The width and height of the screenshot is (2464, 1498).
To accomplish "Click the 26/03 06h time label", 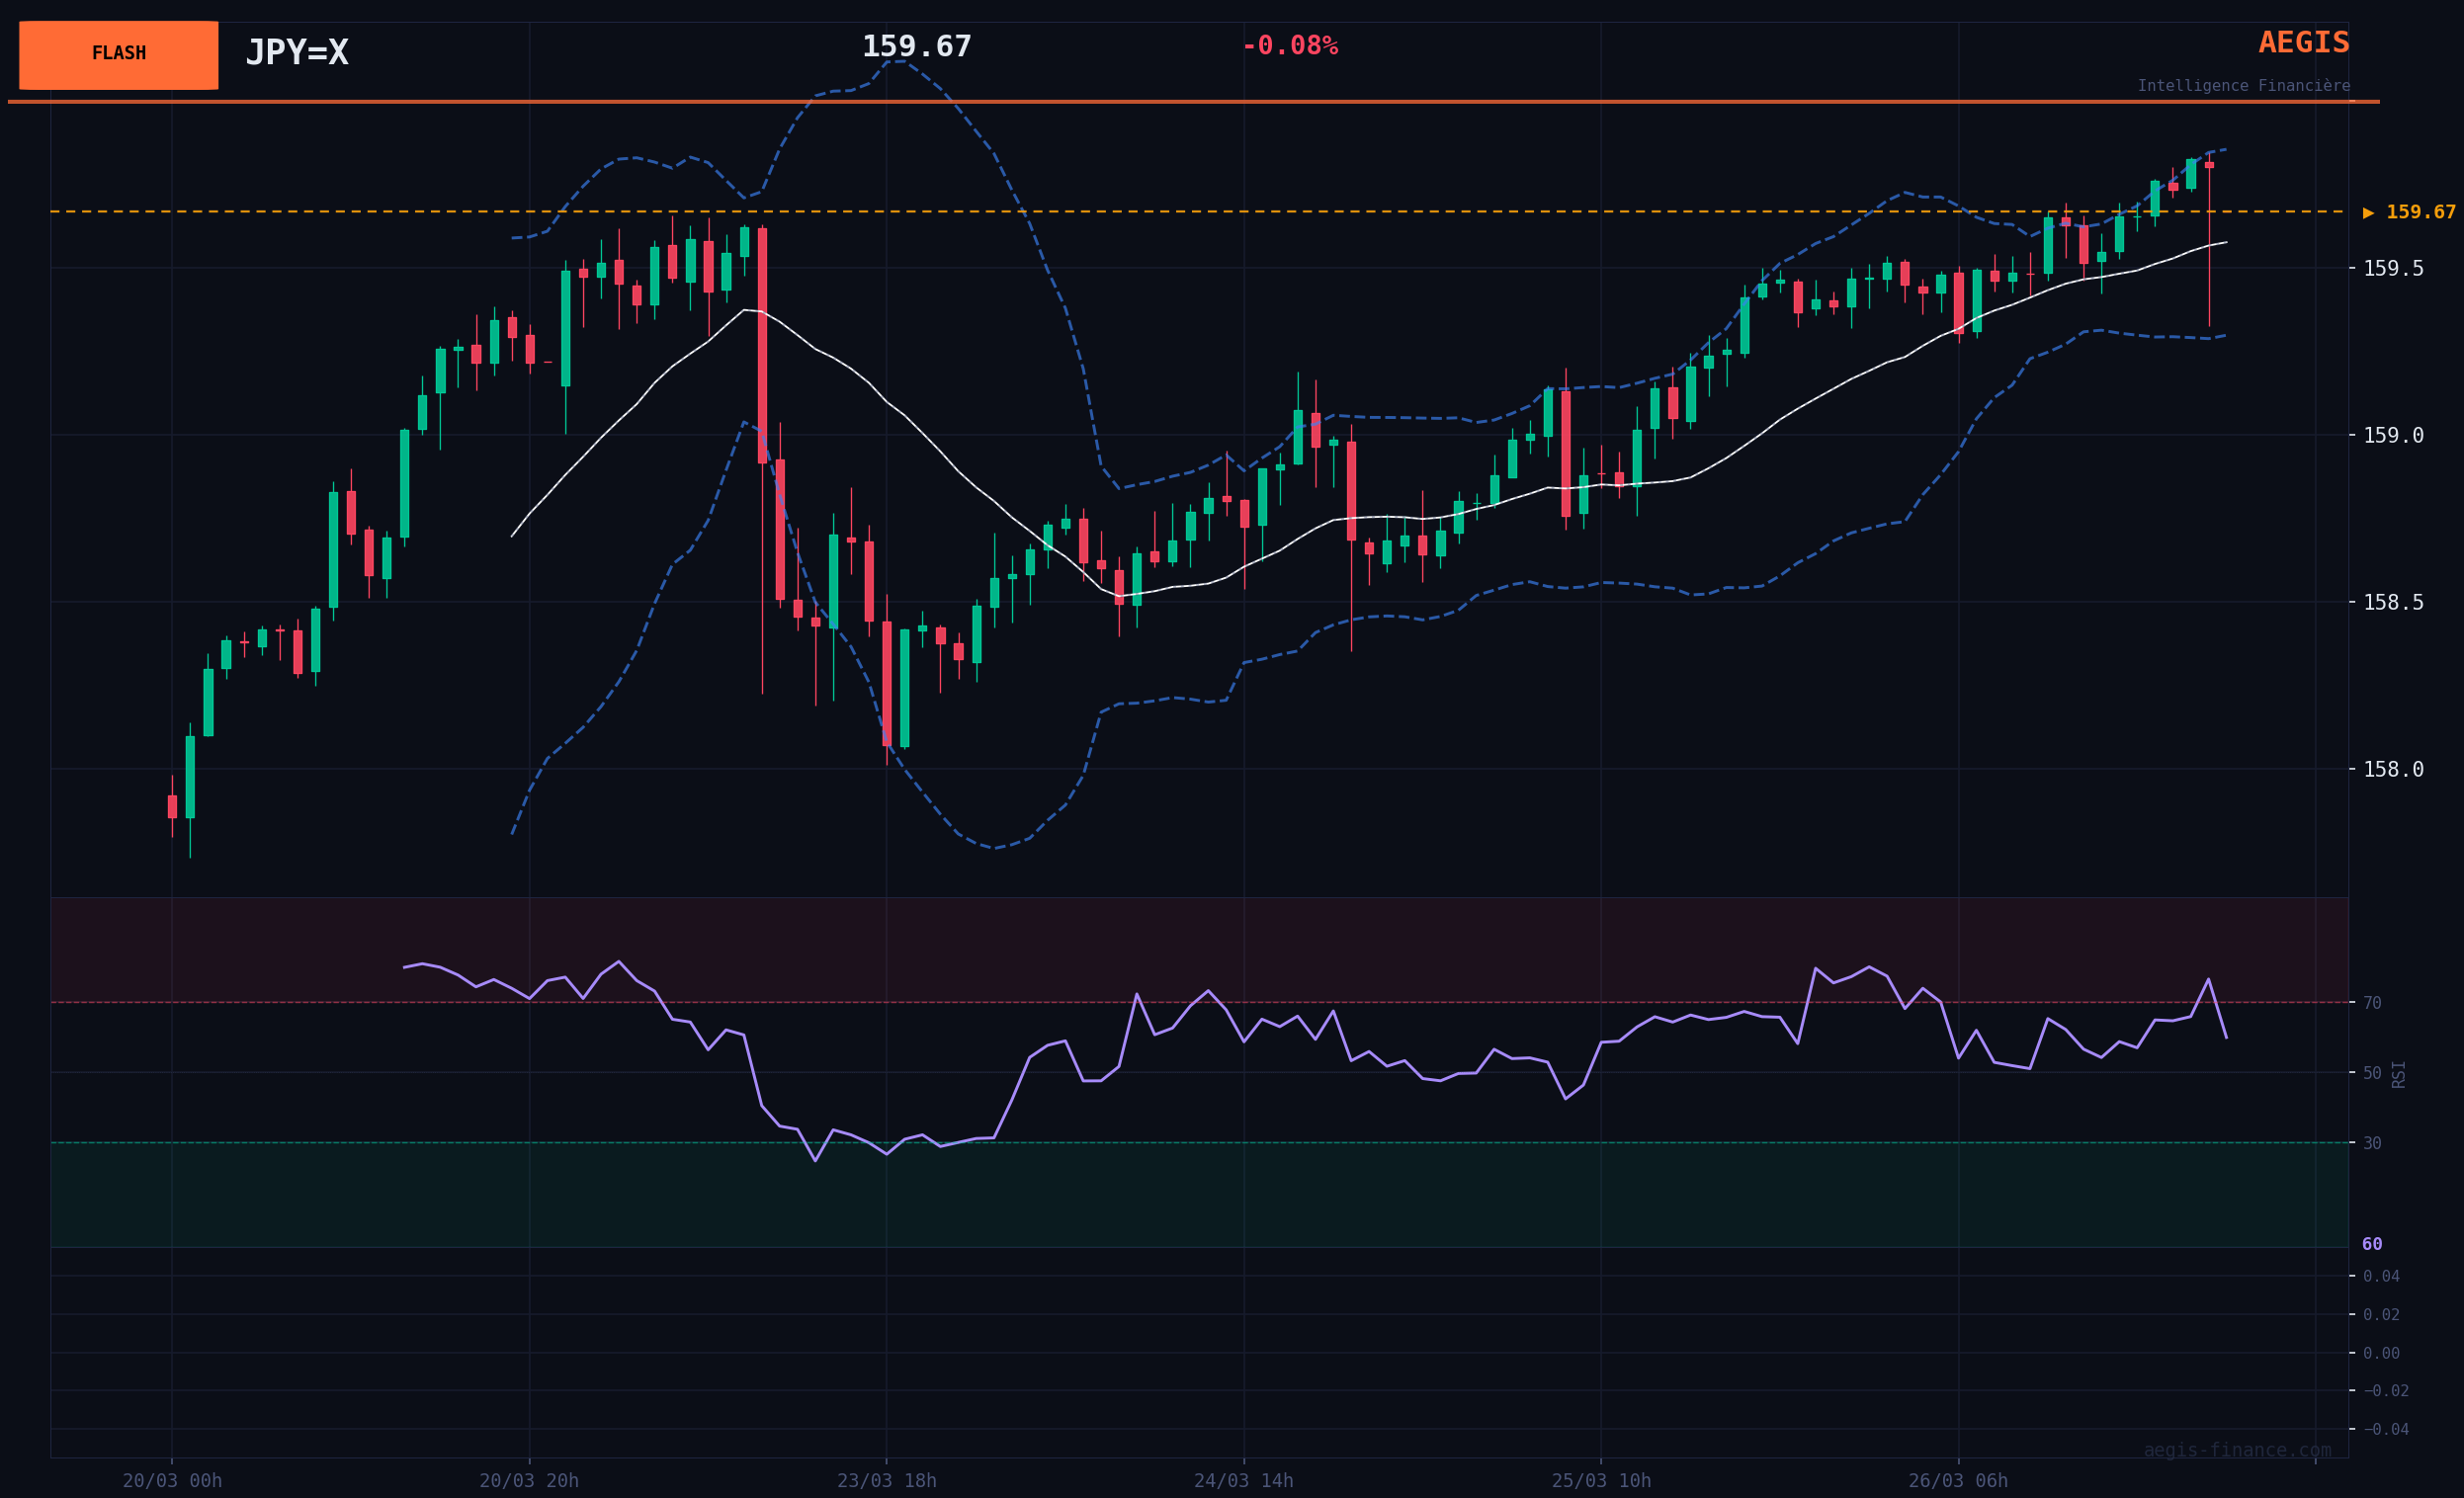I will [x=1957, y=1481].
